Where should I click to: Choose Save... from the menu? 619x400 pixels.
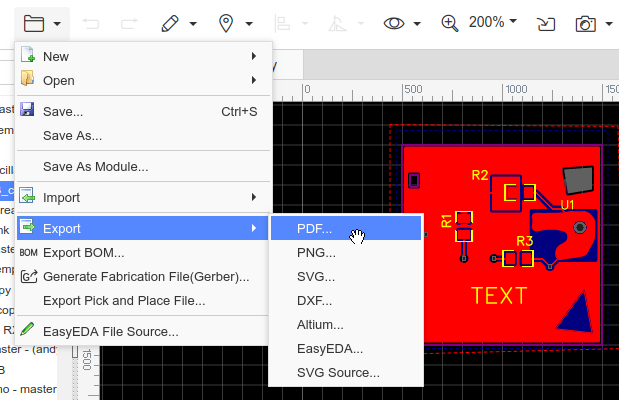pos(144,112)
